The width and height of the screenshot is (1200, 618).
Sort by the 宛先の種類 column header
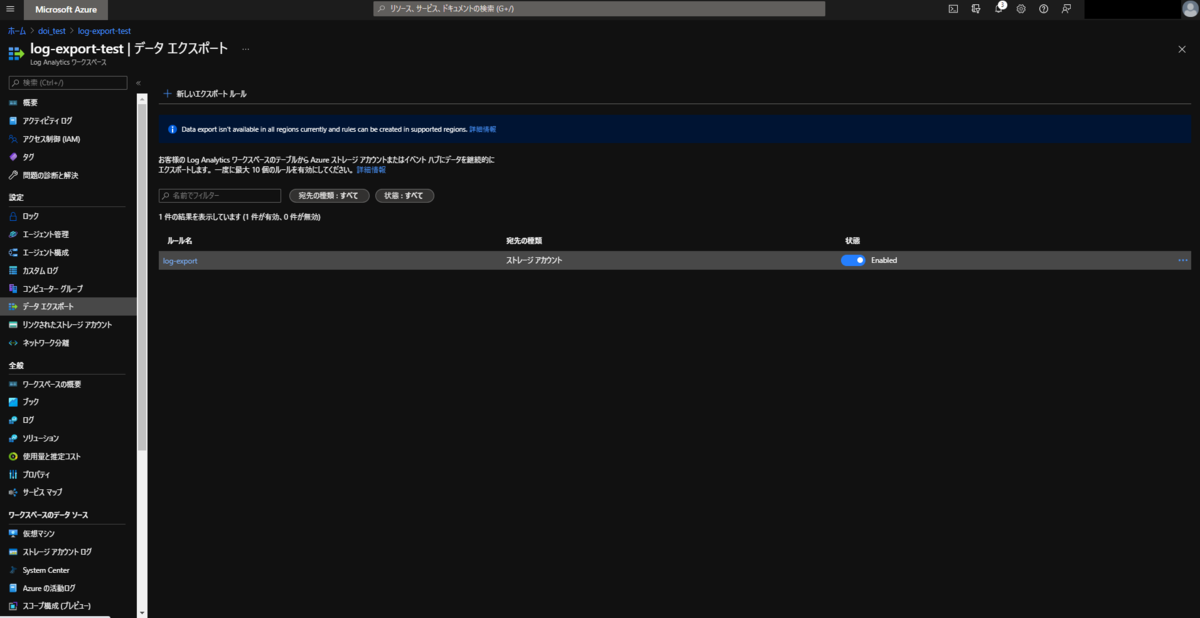click(524, 241)
